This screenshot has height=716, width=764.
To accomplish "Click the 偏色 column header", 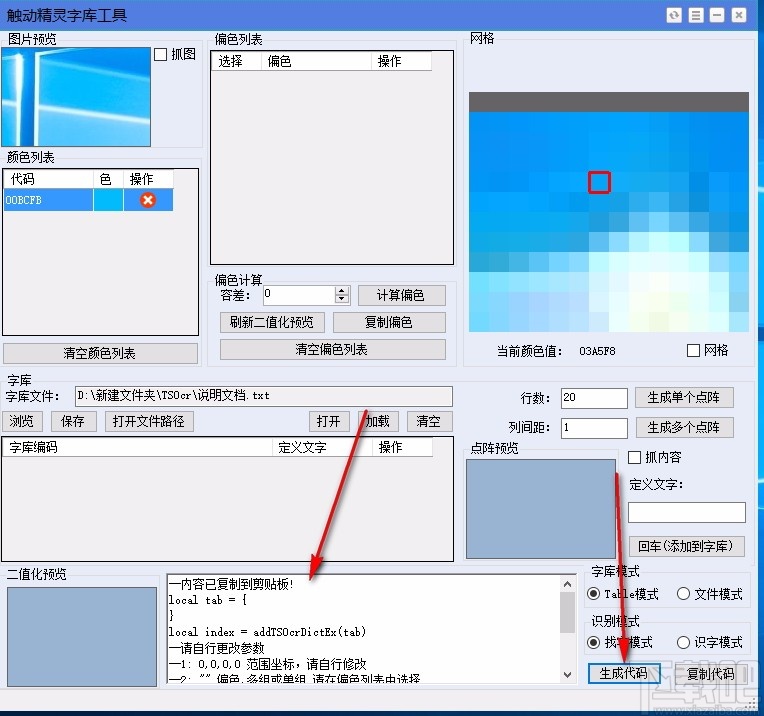I will [x=316, y=61].
